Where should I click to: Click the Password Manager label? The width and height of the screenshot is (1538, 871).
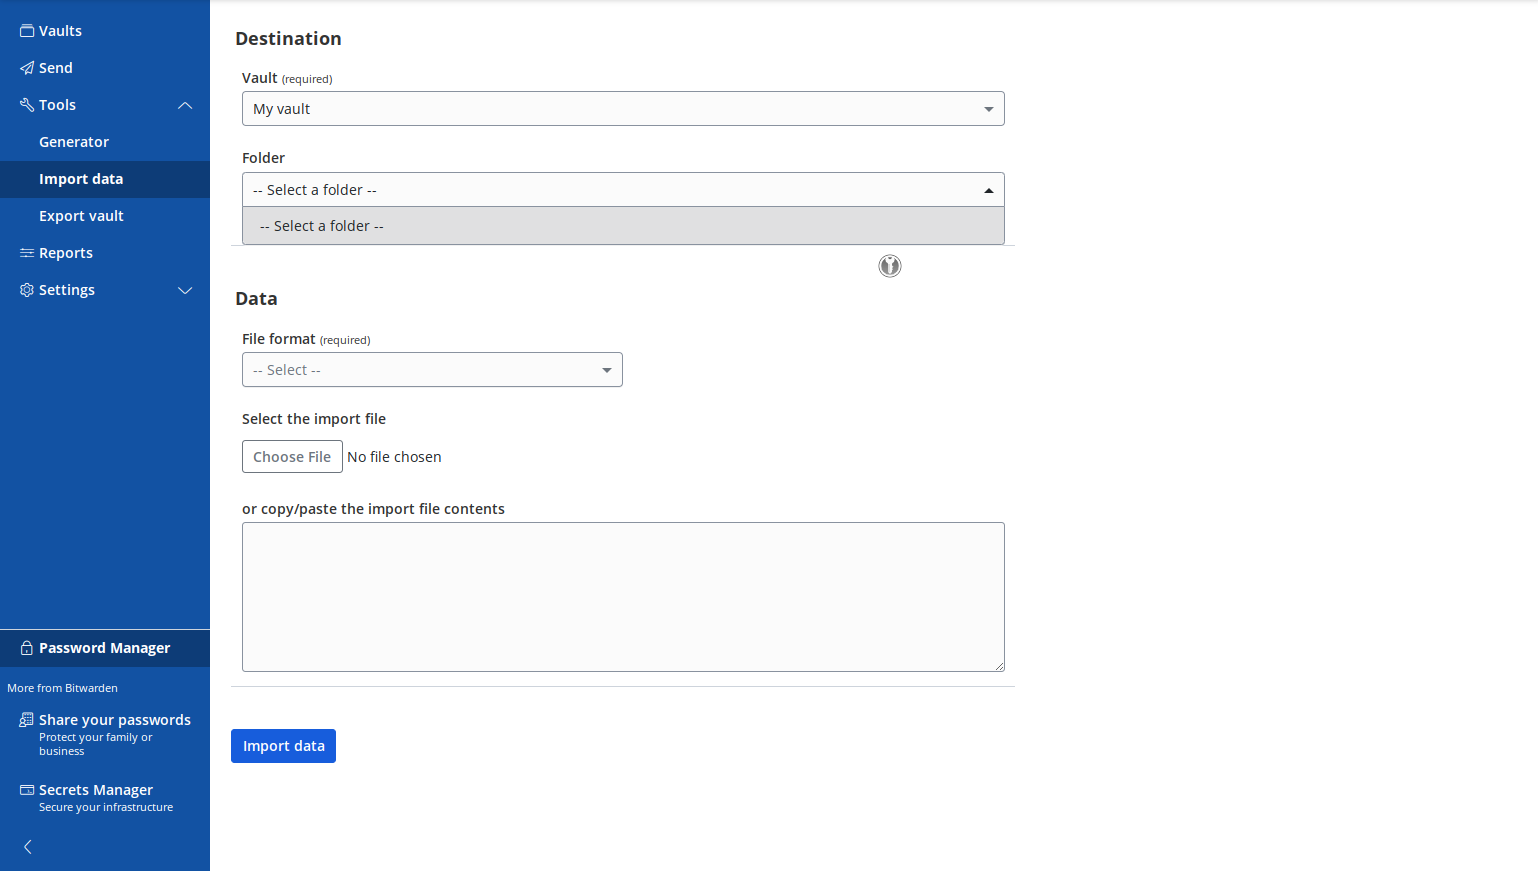click(x=105, y=648)
